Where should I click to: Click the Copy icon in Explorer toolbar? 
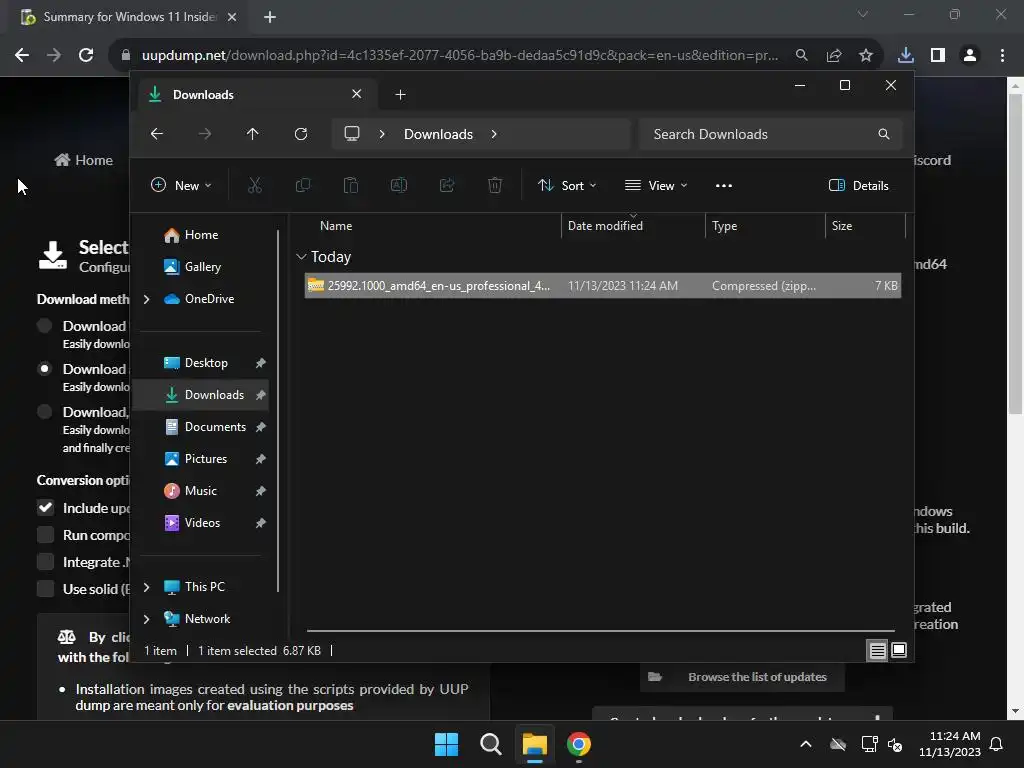pyautogui.click(x=303, y=185)
